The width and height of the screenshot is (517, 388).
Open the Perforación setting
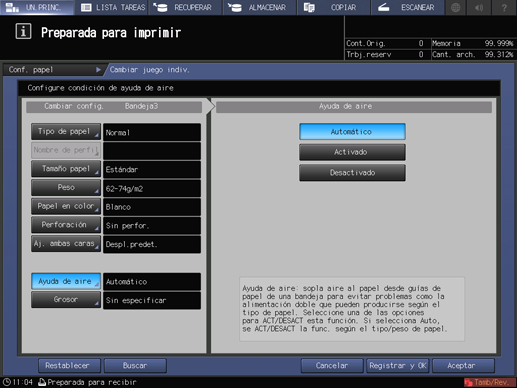tap(66, 225)
